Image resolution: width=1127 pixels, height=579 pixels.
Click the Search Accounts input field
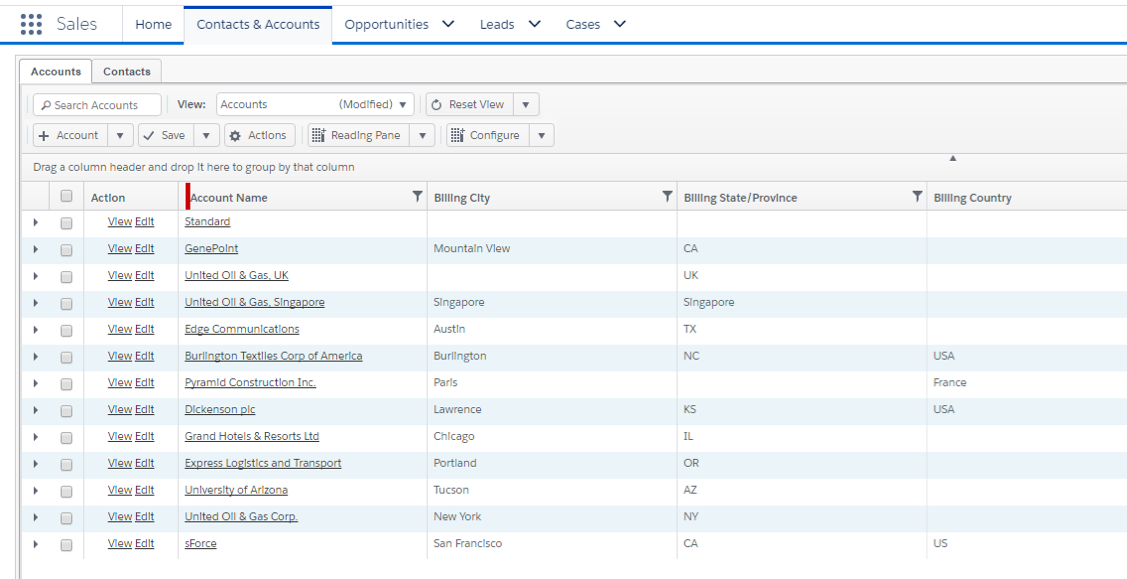click(97, 105)
